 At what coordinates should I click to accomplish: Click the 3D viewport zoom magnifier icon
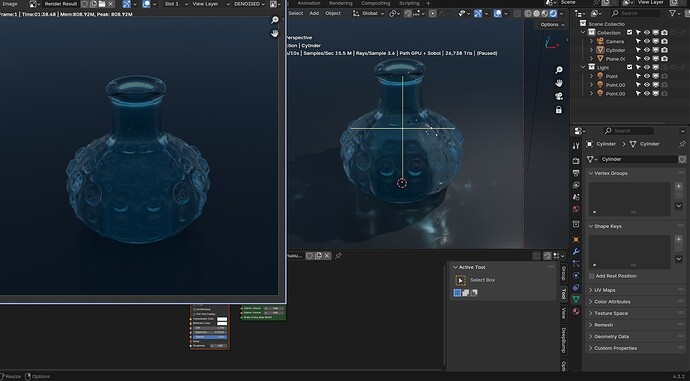[559, 70]
